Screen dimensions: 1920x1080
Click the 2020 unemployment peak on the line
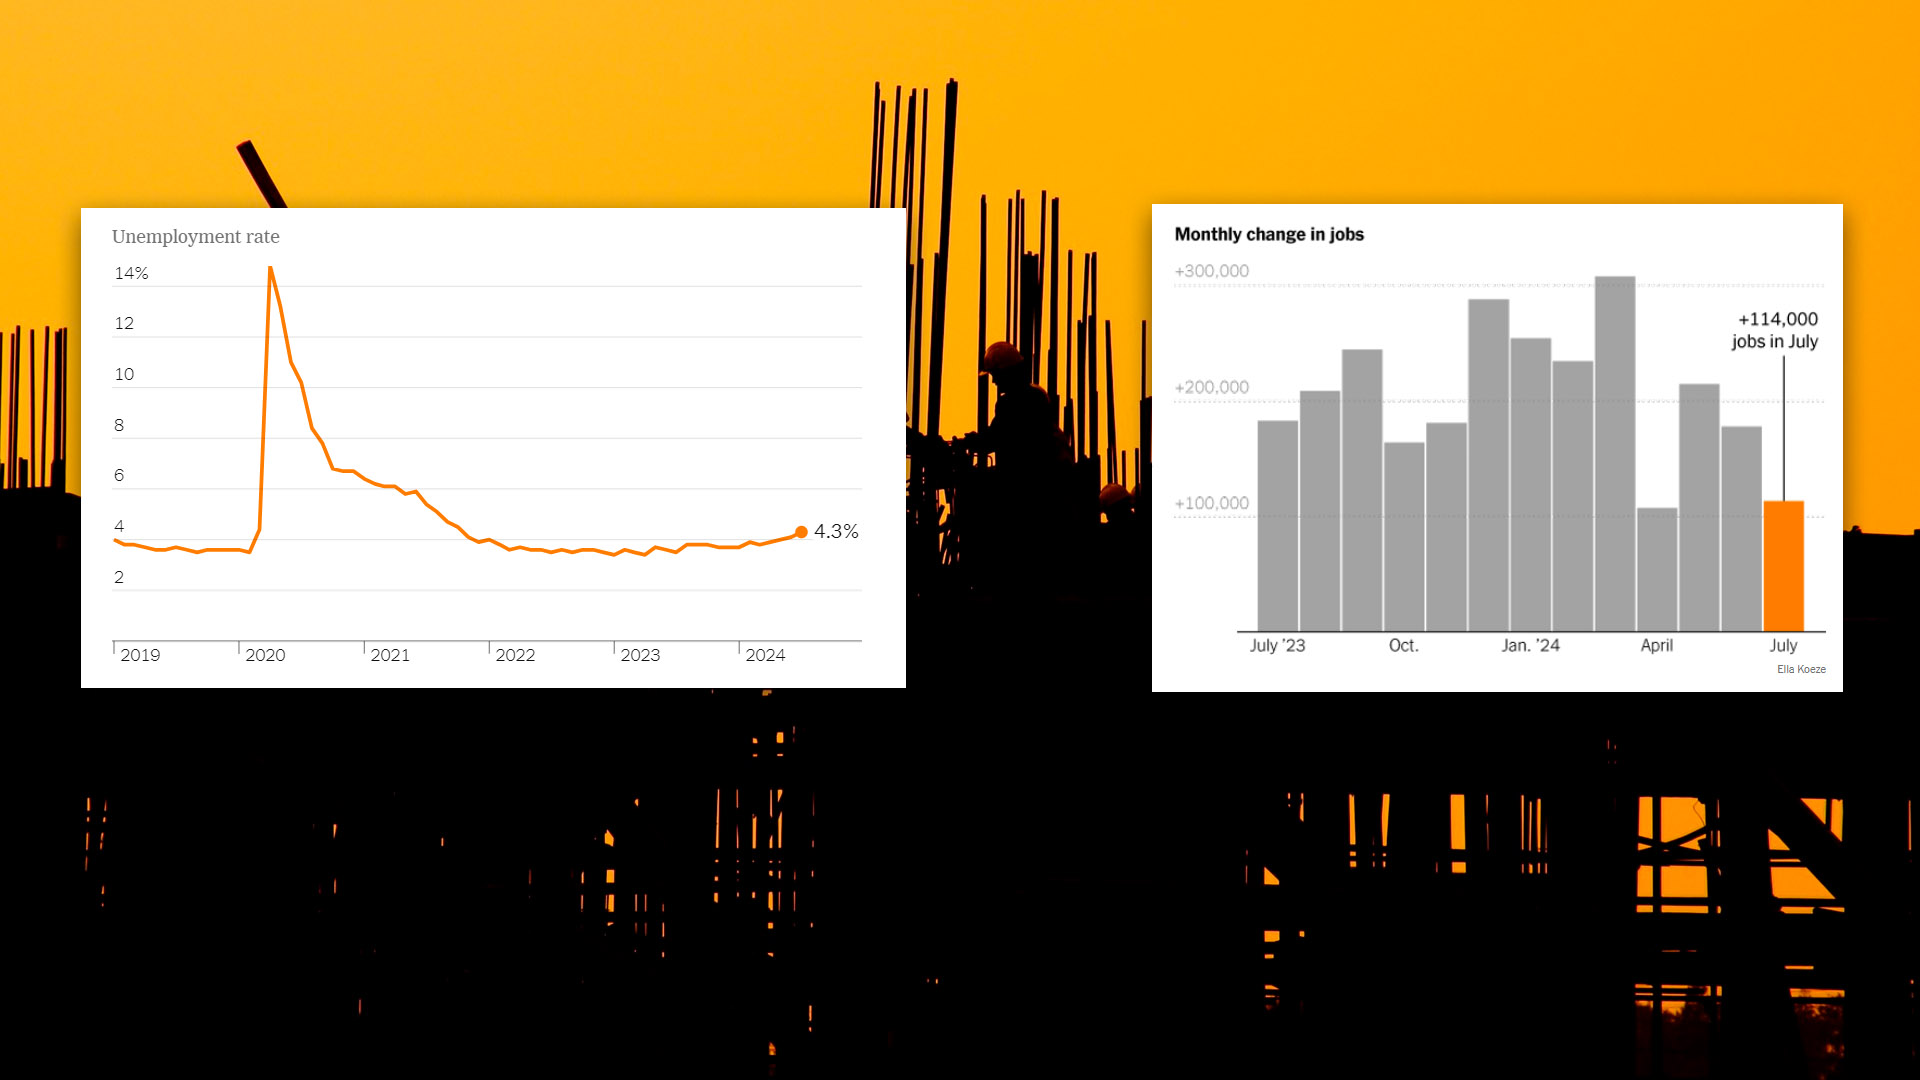click(270, 269)
